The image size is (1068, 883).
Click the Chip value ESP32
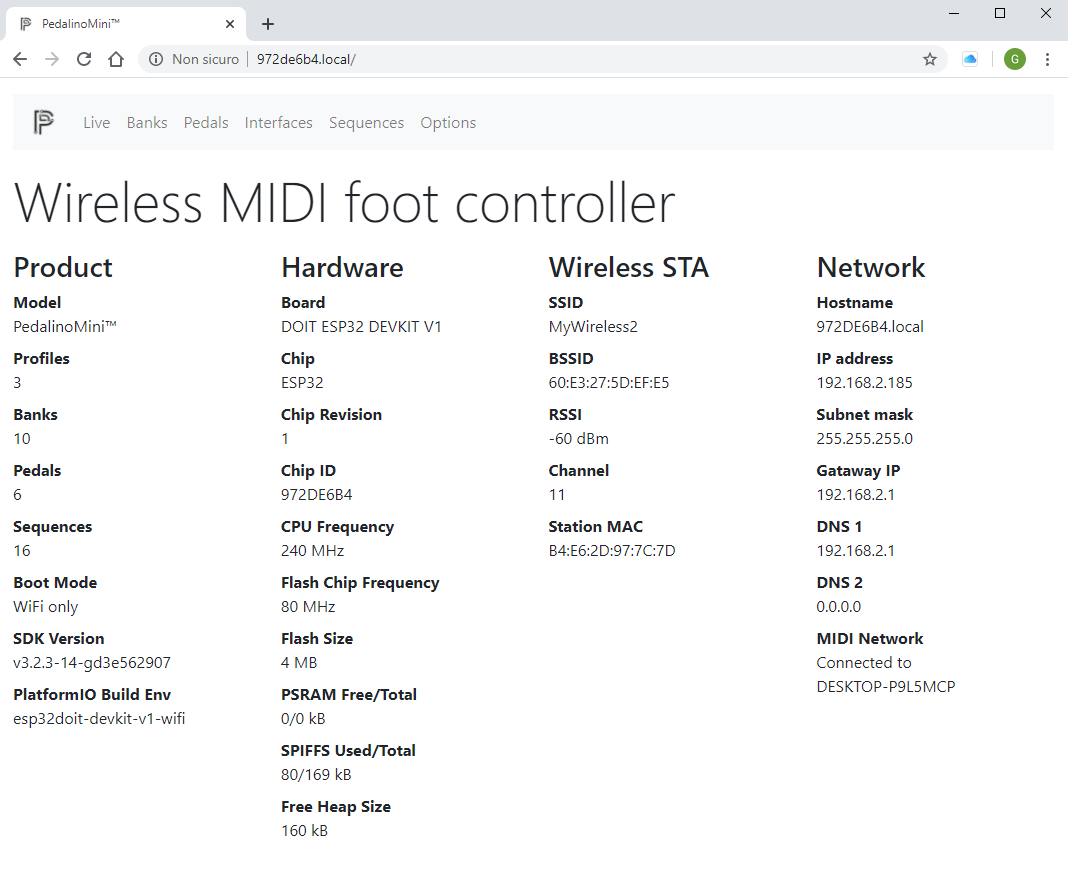point(302,383)
